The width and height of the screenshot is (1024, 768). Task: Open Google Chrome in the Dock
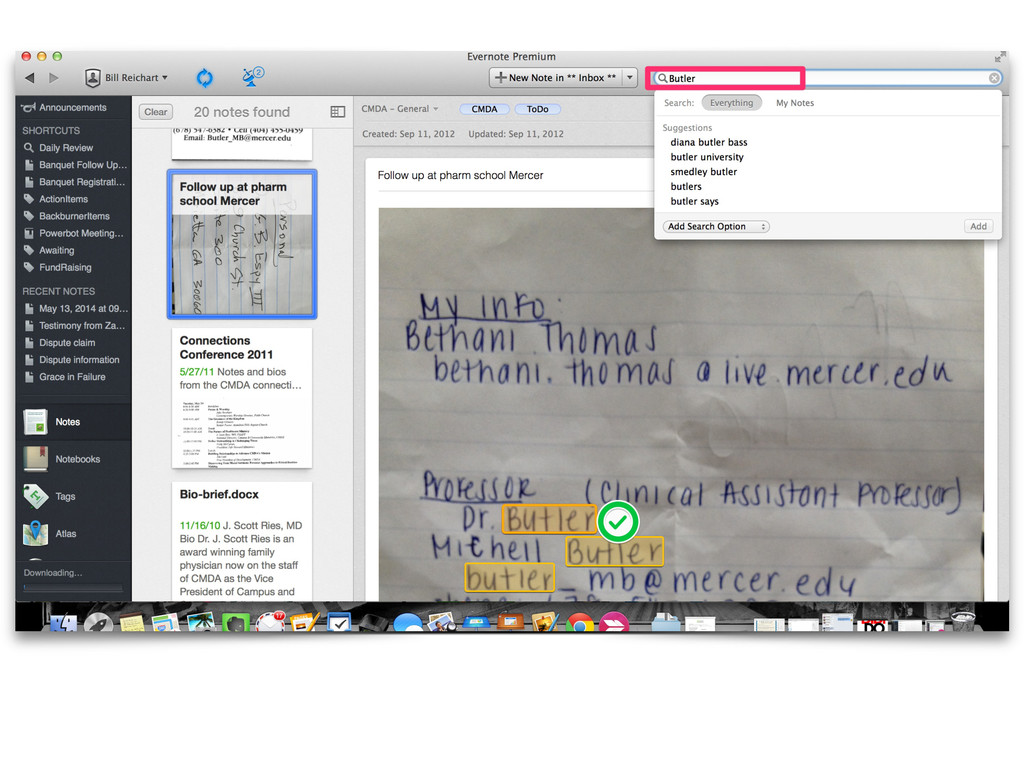point(579,624)
